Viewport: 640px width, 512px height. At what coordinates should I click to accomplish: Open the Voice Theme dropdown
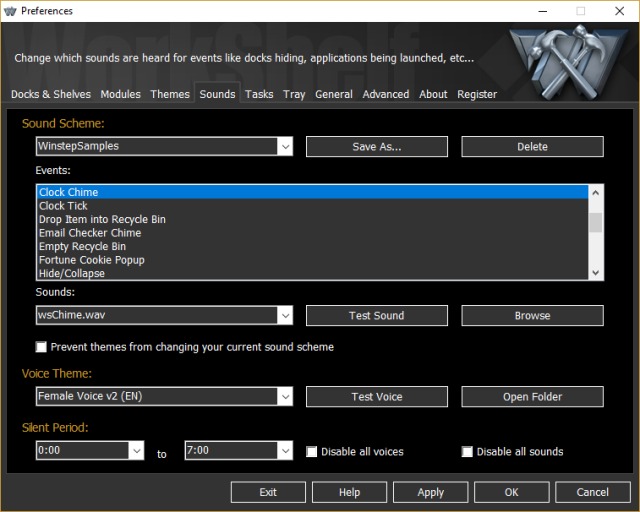click(284, 397)
